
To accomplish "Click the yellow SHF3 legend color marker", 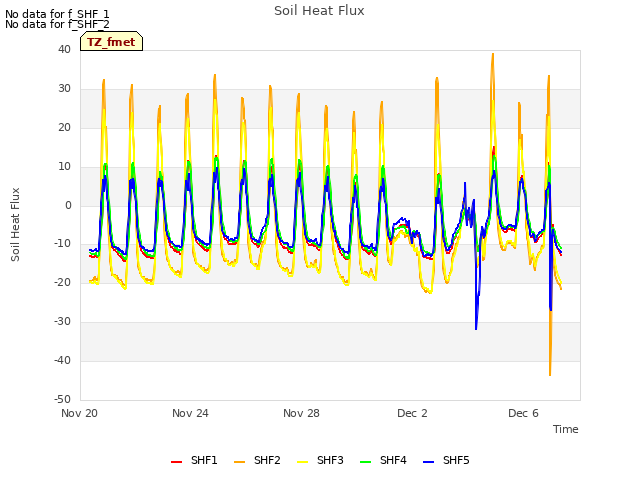I will pos(302,462).
